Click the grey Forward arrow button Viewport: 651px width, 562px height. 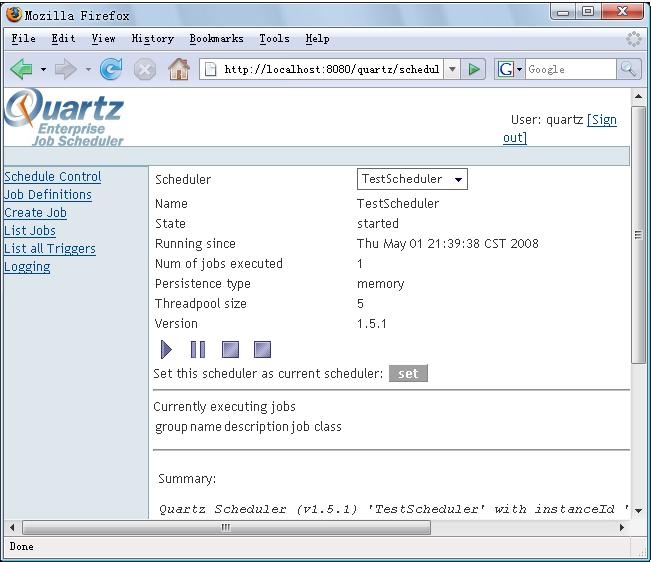(x=66, y=69)
